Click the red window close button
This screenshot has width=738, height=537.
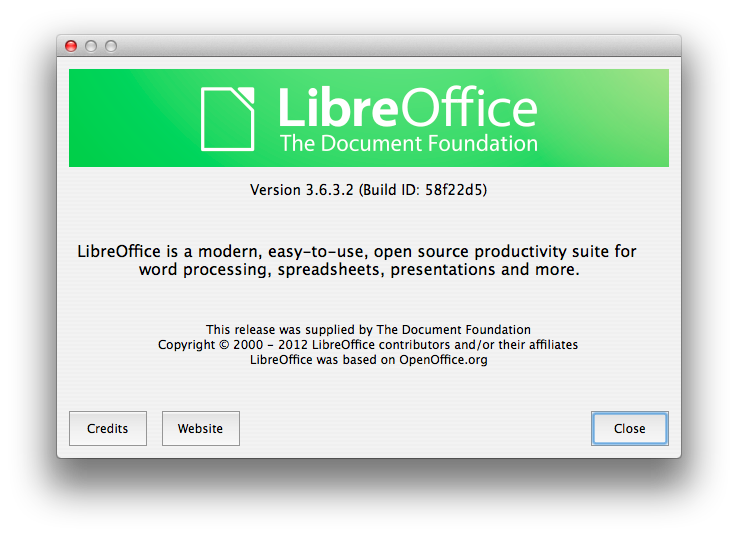71,46
